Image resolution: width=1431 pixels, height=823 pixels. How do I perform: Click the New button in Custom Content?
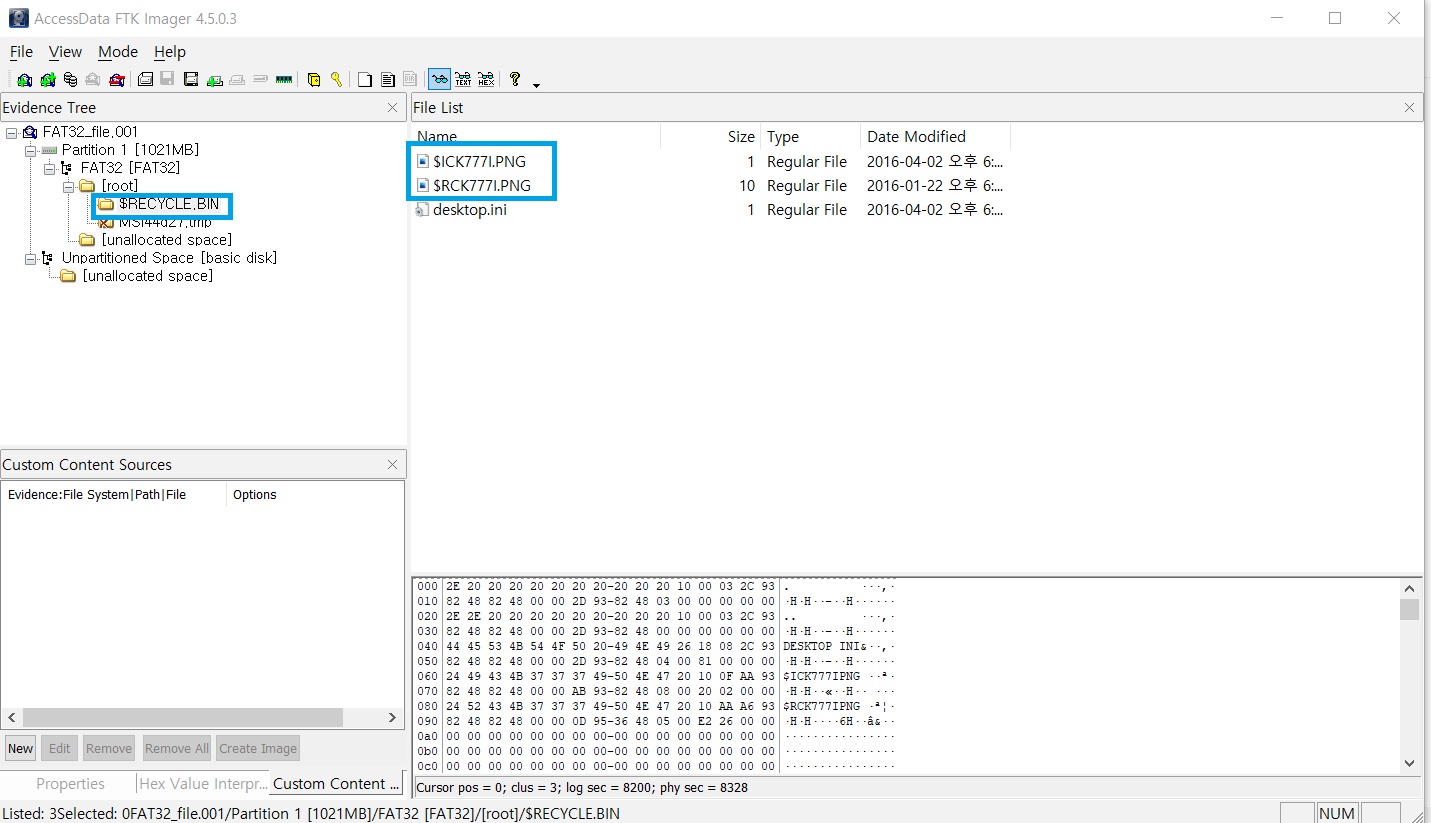click(20, 748)
